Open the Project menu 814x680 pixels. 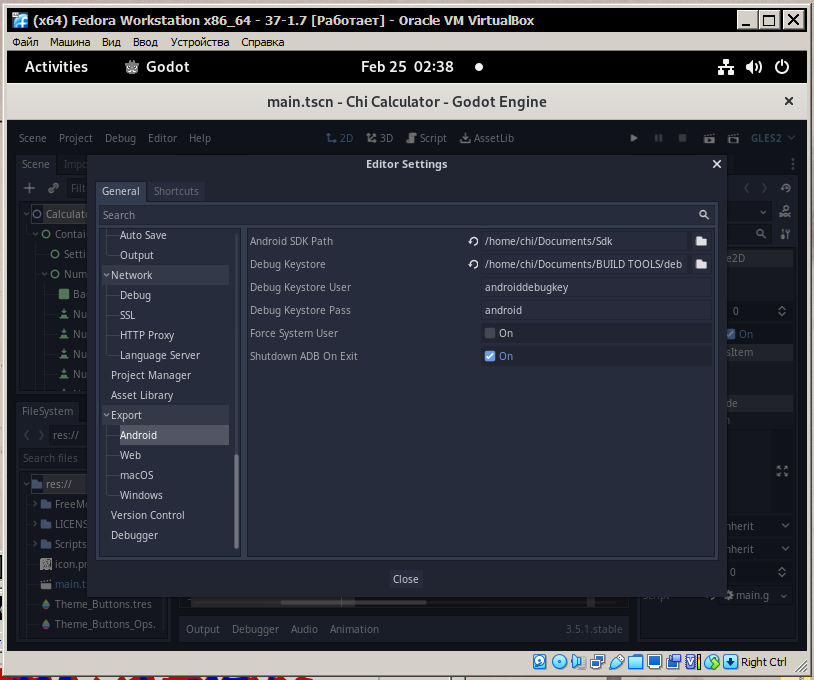pos(76,138)
